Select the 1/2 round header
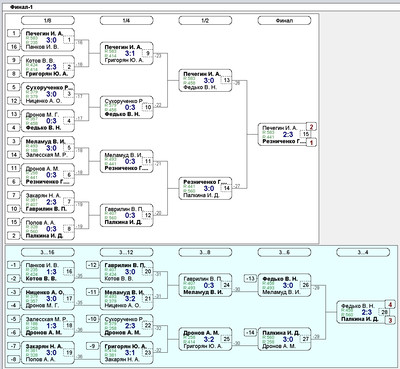400x369 pixels. (205, 21)
